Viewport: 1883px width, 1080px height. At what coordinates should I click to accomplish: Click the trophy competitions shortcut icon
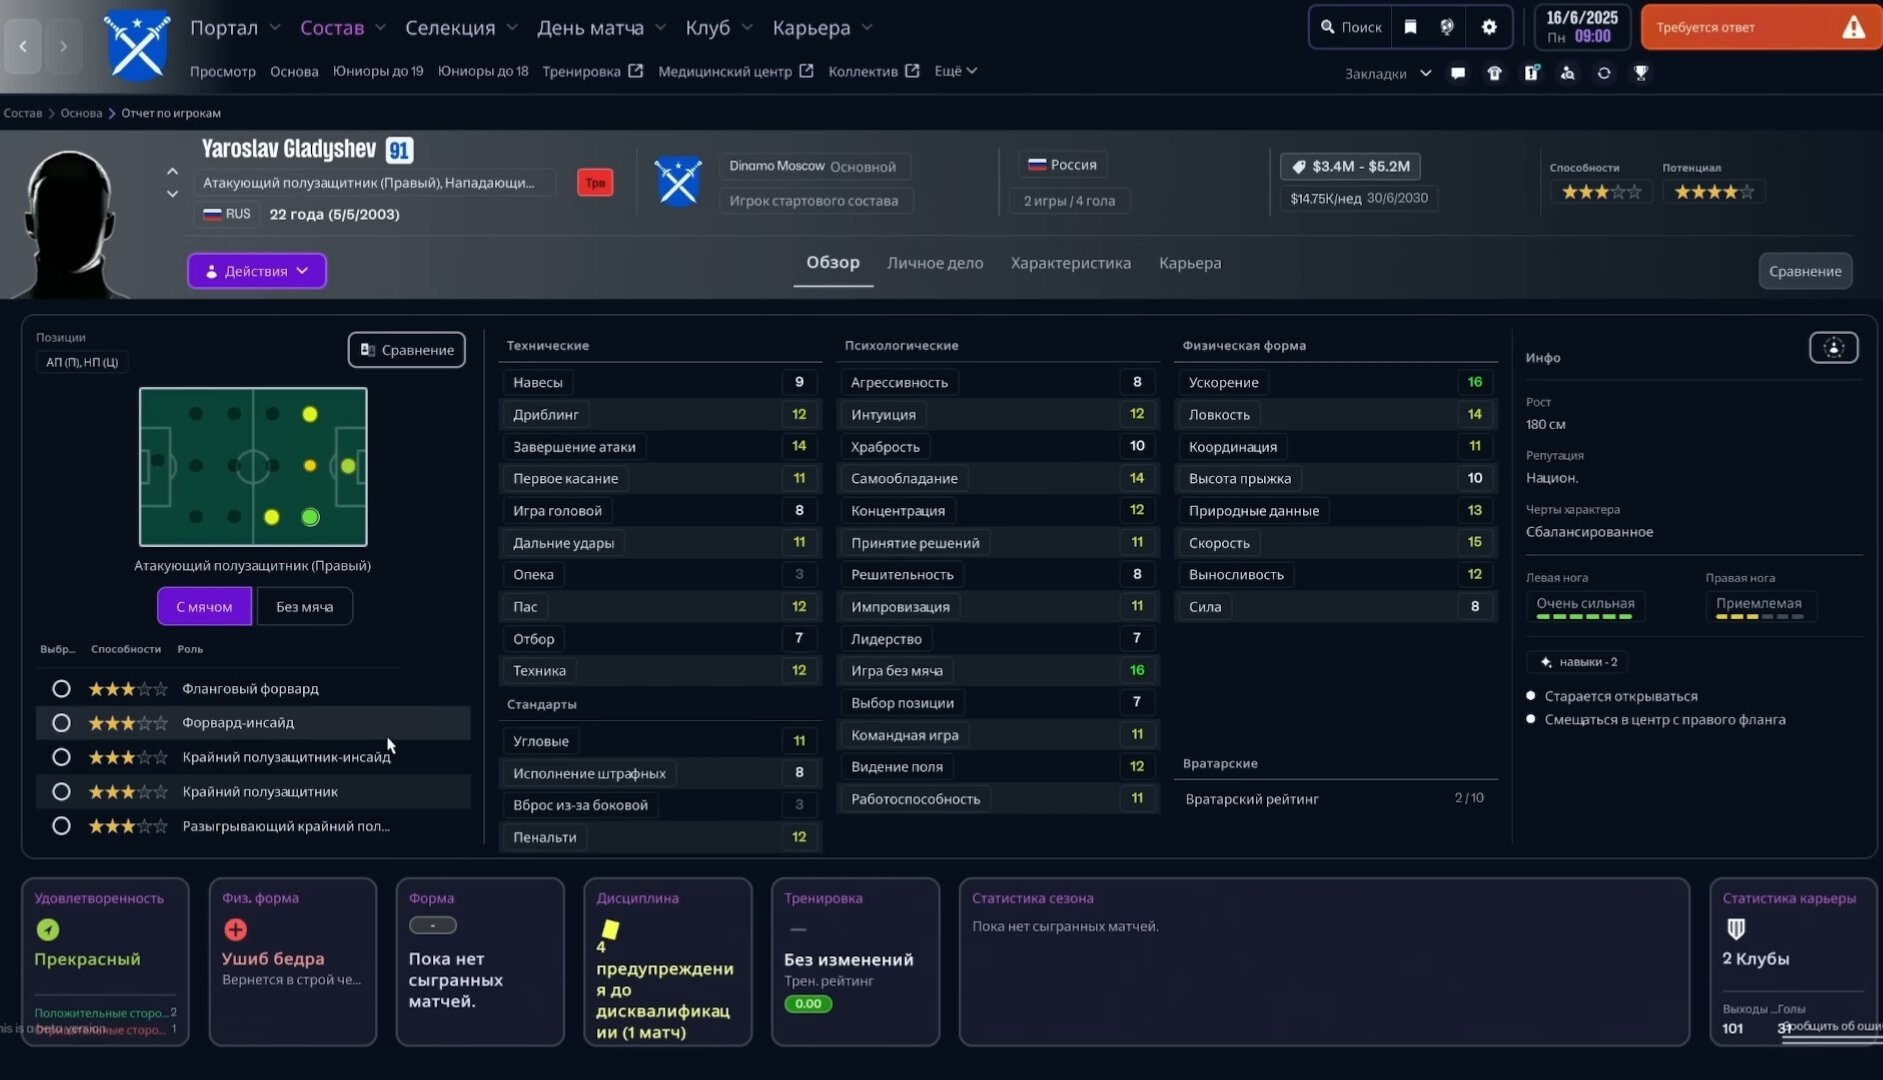1641,73
